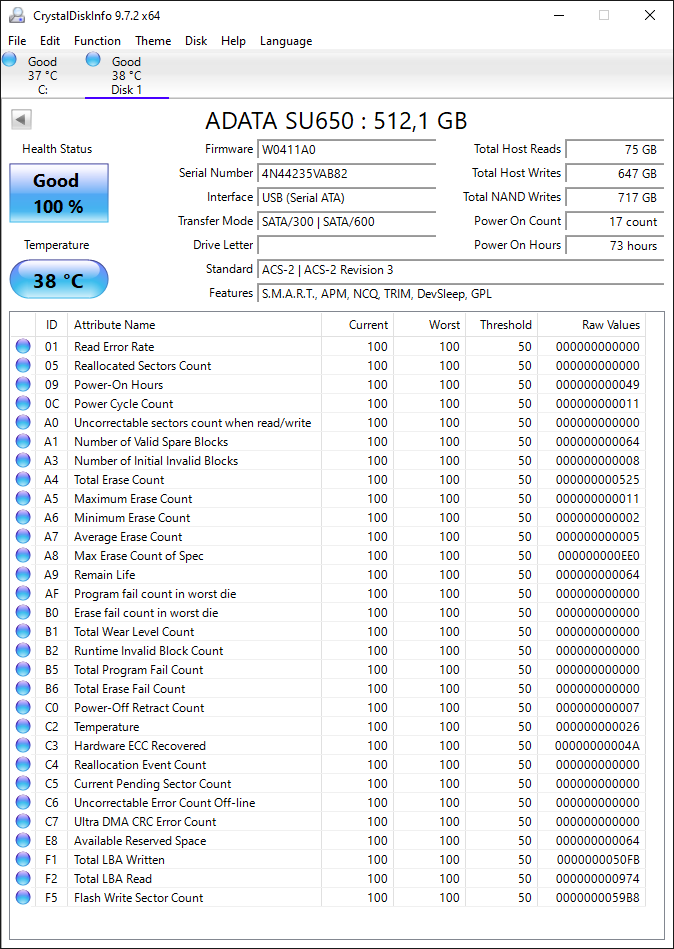Click the status icon beside Remain Life
674x949 pixels.
pos(23,575)
